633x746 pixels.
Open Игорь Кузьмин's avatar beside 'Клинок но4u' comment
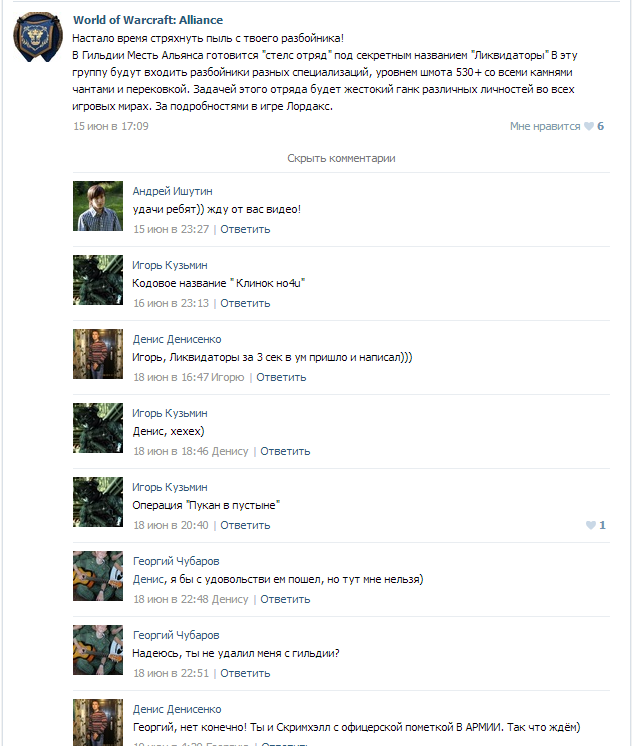pos(98,280)
